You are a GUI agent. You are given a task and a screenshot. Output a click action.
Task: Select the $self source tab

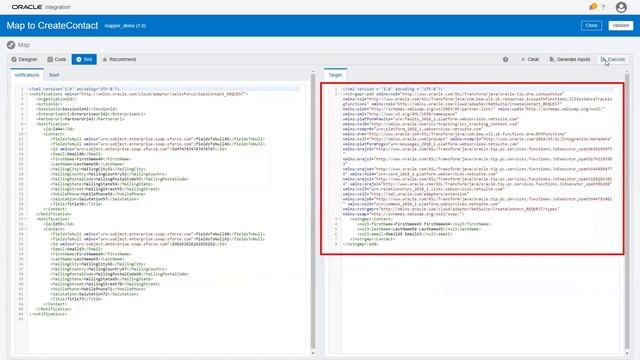pos(54,75)
